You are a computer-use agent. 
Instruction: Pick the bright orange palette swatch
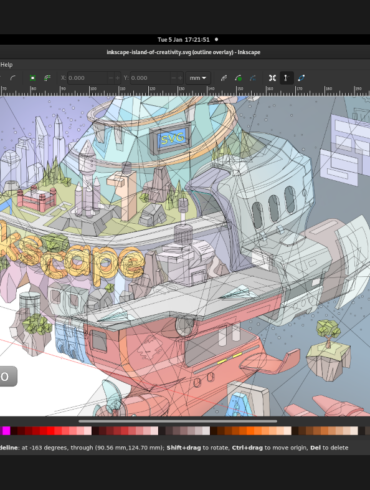(x=250, y=431)
